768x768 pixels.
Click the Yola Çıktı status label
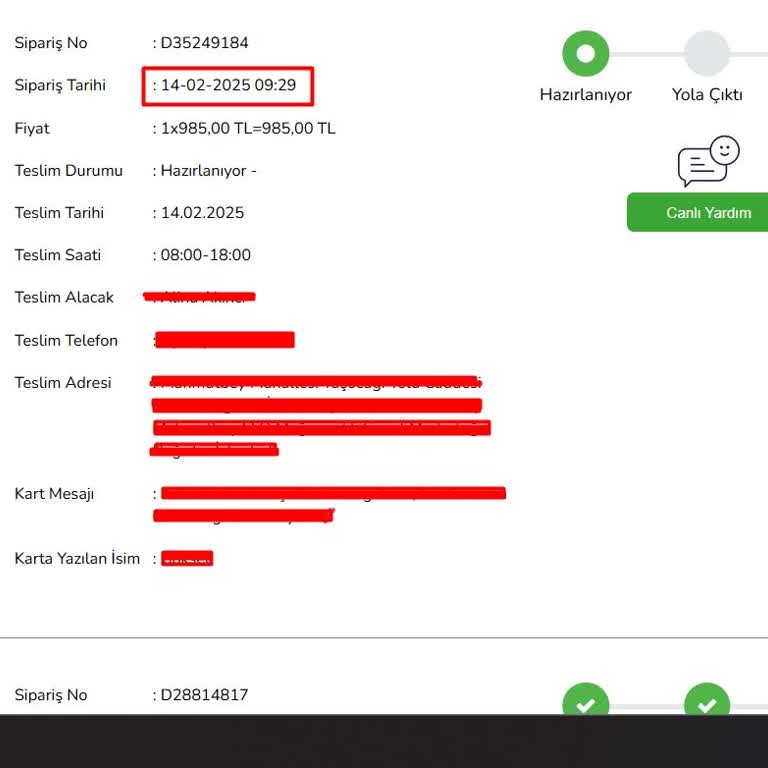707,95
